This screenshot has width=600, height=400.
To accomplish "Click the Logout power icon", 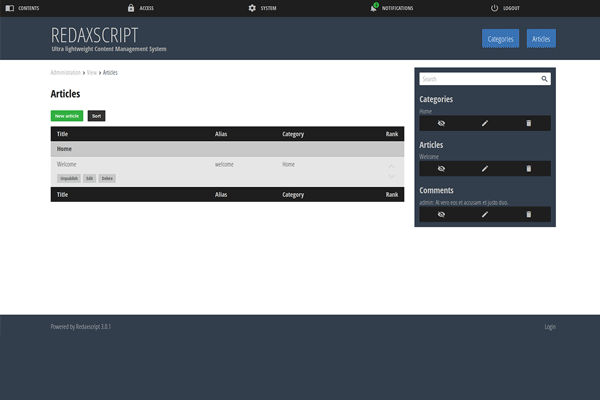I will (494, 8).
